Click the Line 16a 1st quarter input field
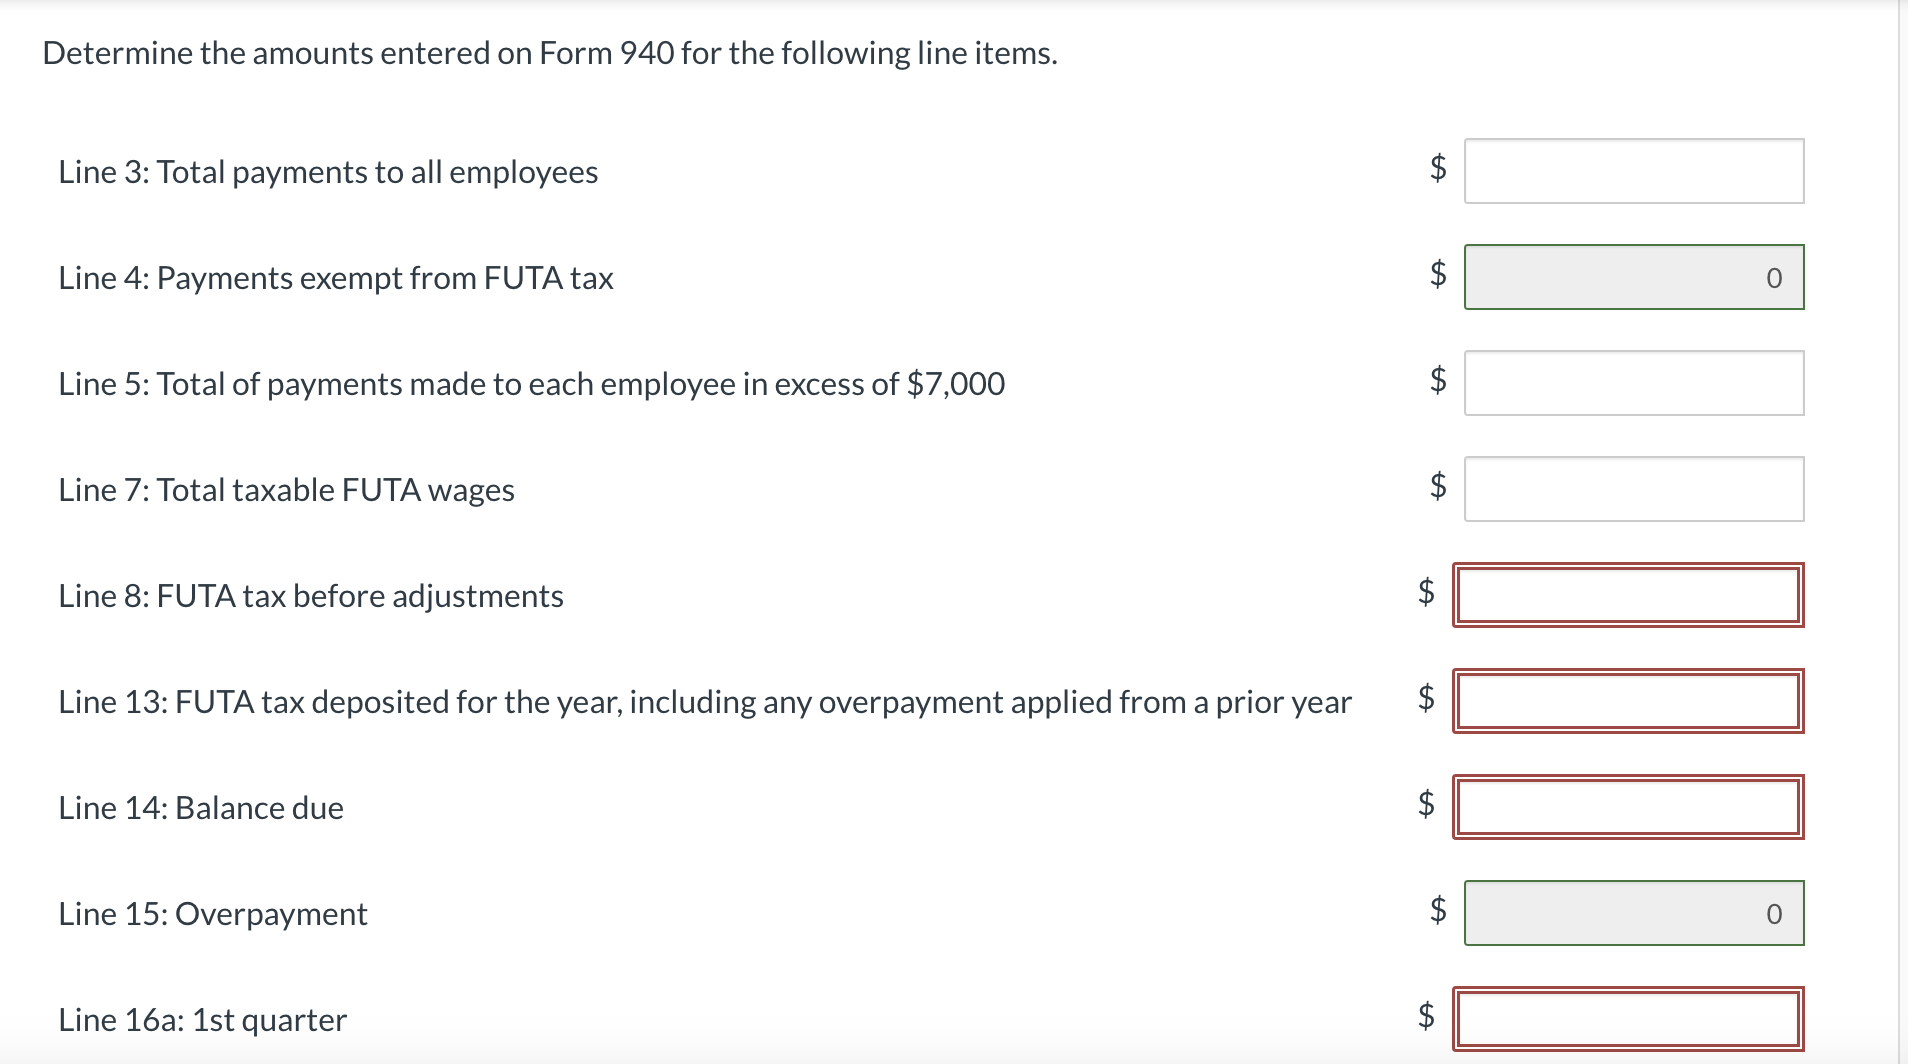The image size is (1908, 1064). tap(1628, 1018)
